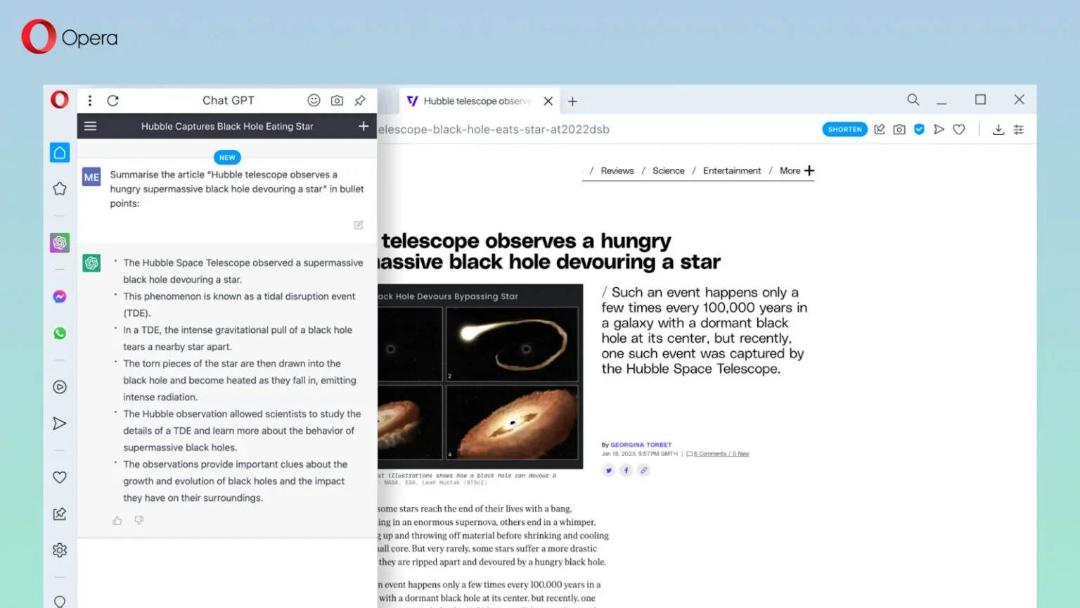Reload the Chat GPT panel
The image size is (1080, 608).
click(113, 101)
